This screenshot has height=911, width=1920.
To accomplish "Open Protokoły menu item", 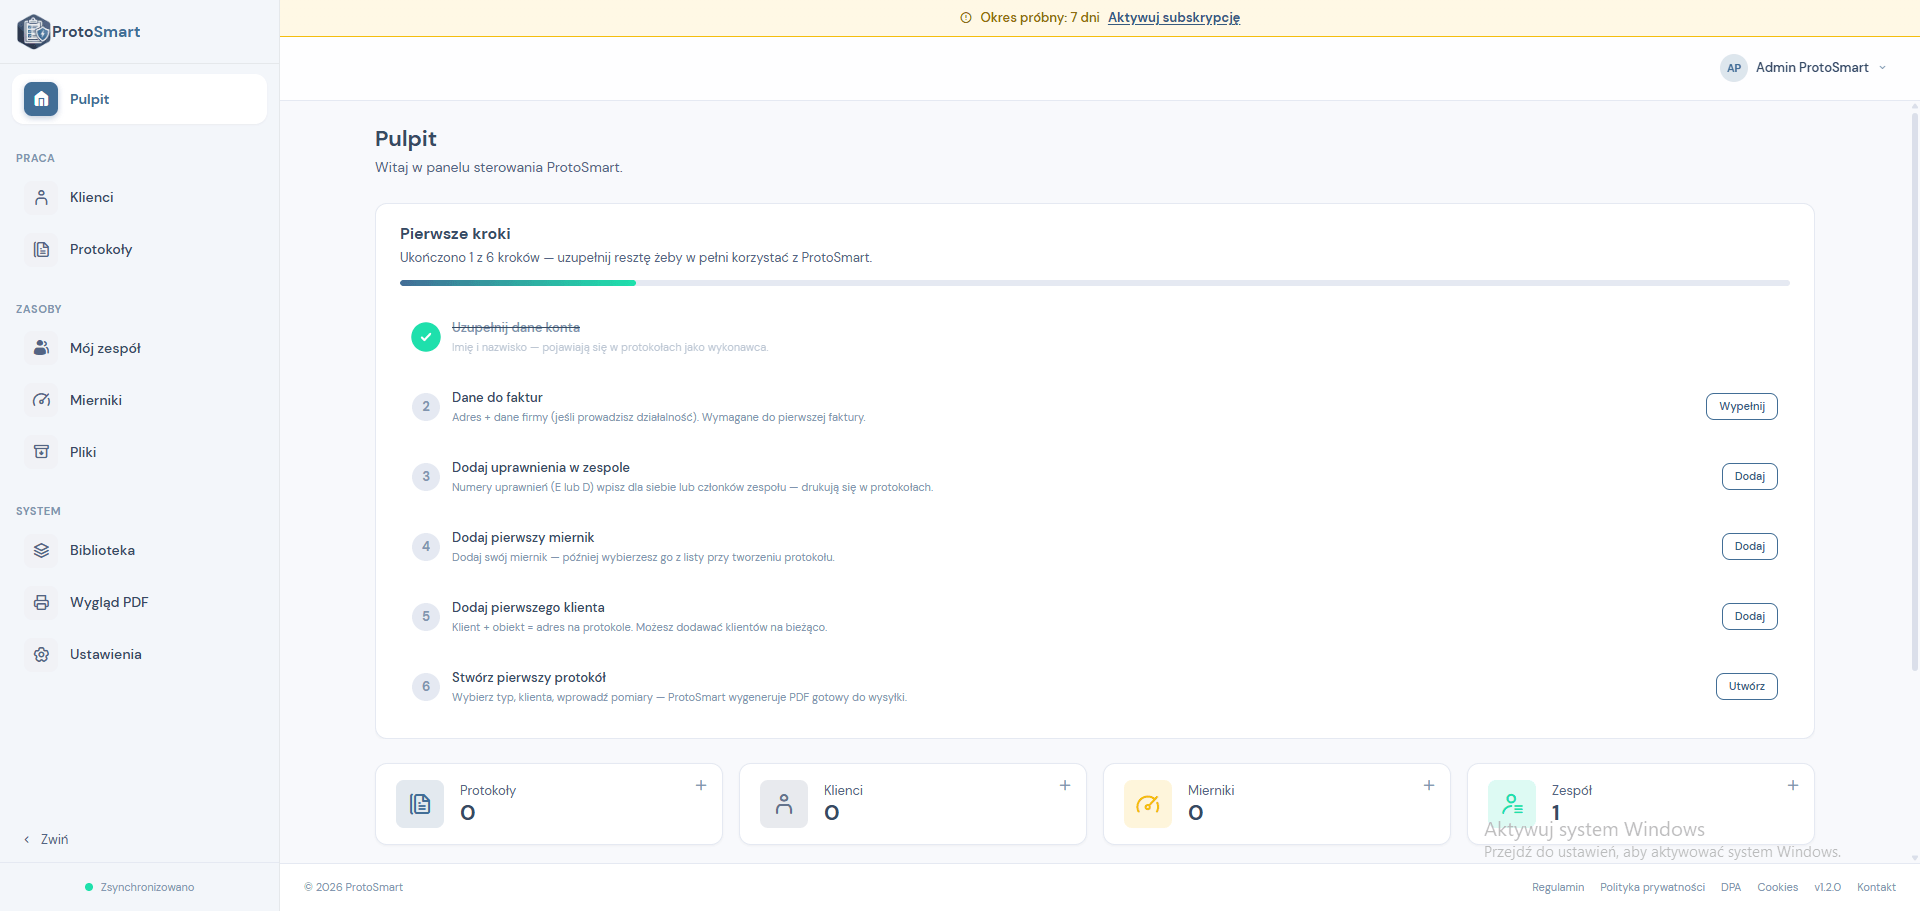I will click(x=139, y=249).
